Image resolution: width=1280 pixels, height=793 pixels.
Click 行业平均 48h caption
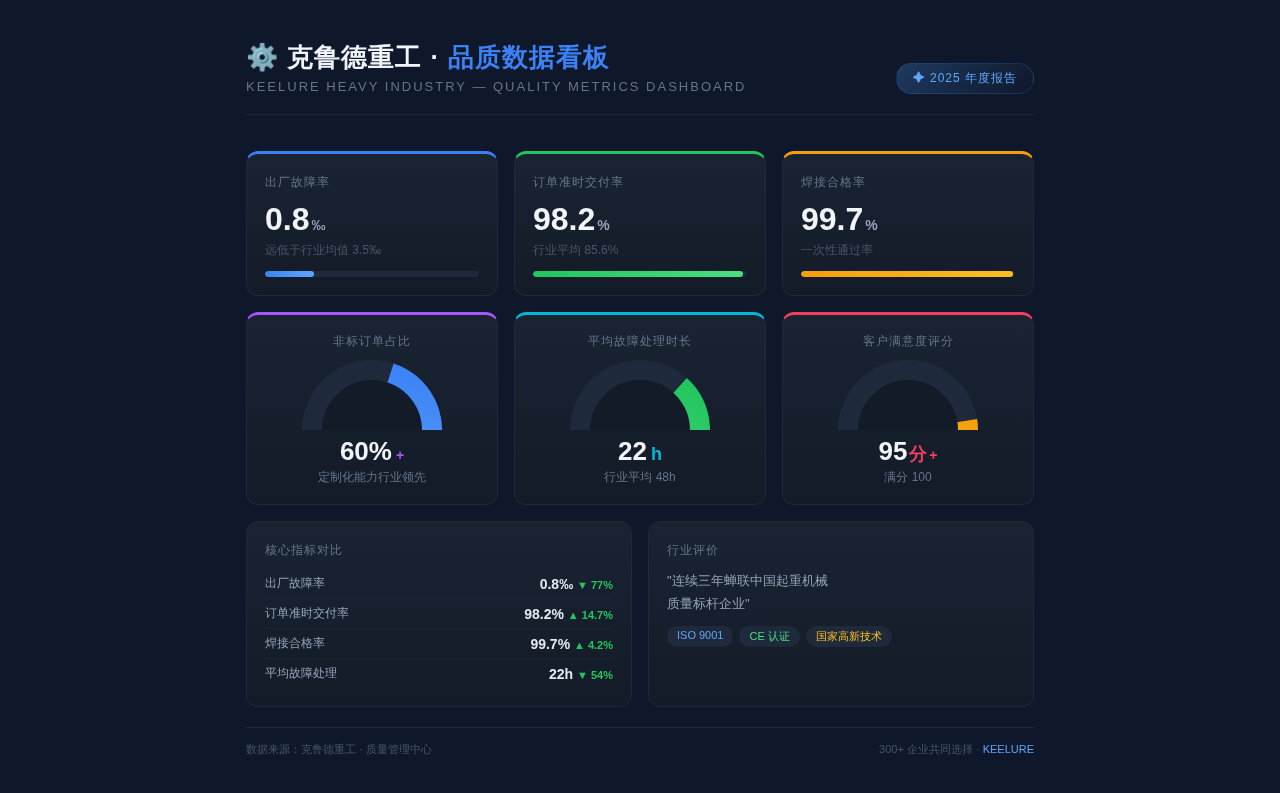(640, 478)
